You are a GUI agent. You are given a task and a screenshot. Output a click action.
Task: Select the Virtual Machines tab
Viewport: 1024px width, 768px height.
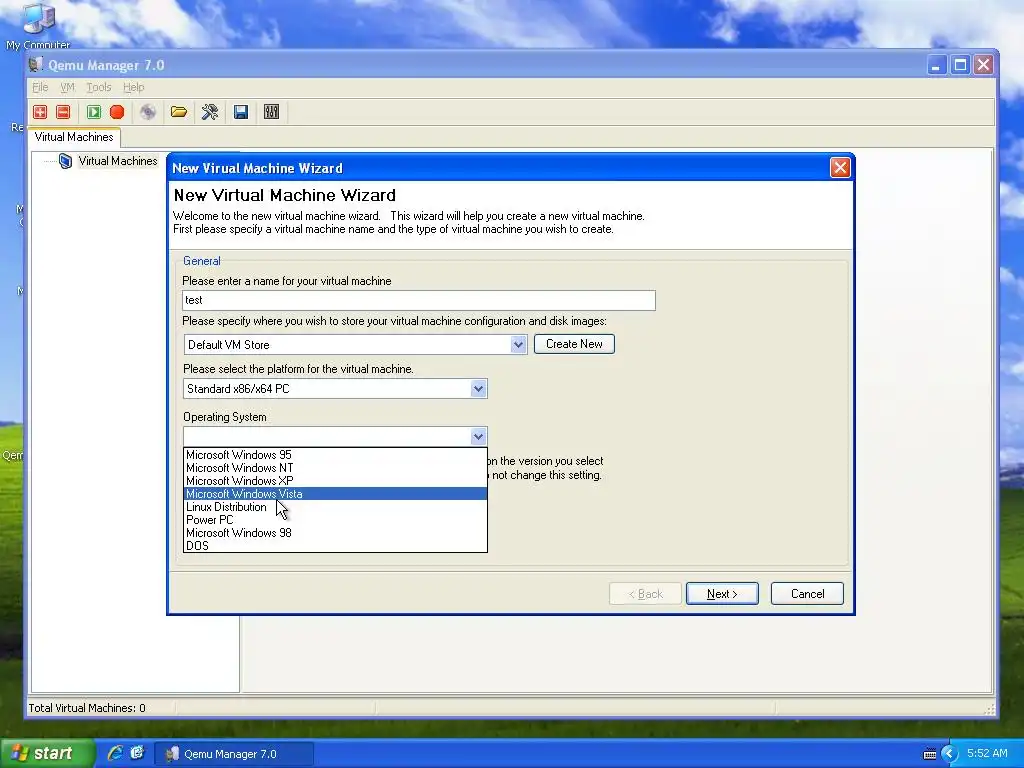tap(74, 137)
